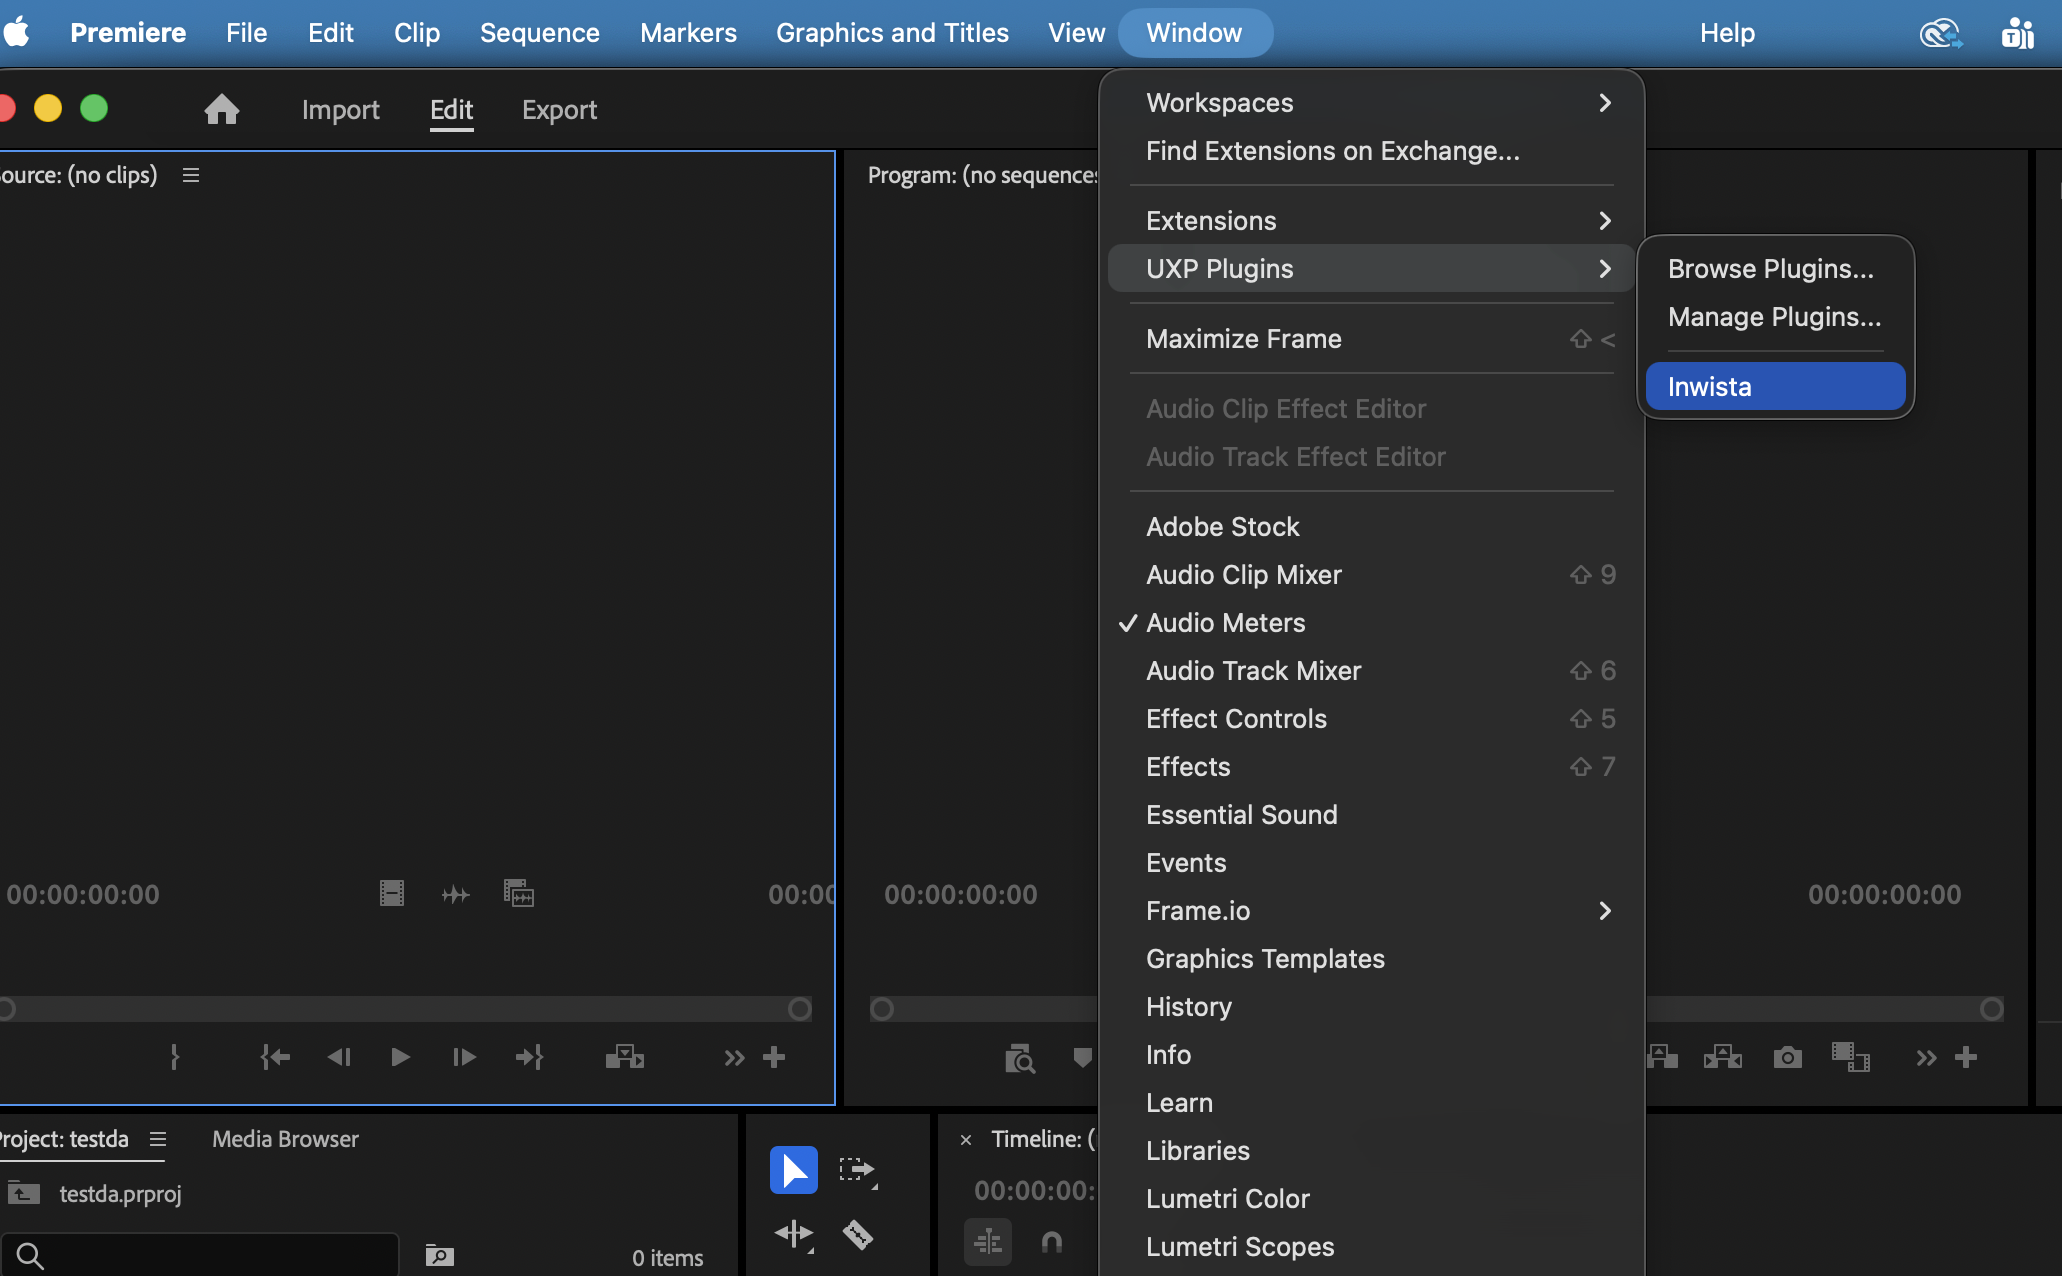Viewport: 2062px width, 1276px height.
Task: Open Source panel hamburger menu
Action: point(191,175)
